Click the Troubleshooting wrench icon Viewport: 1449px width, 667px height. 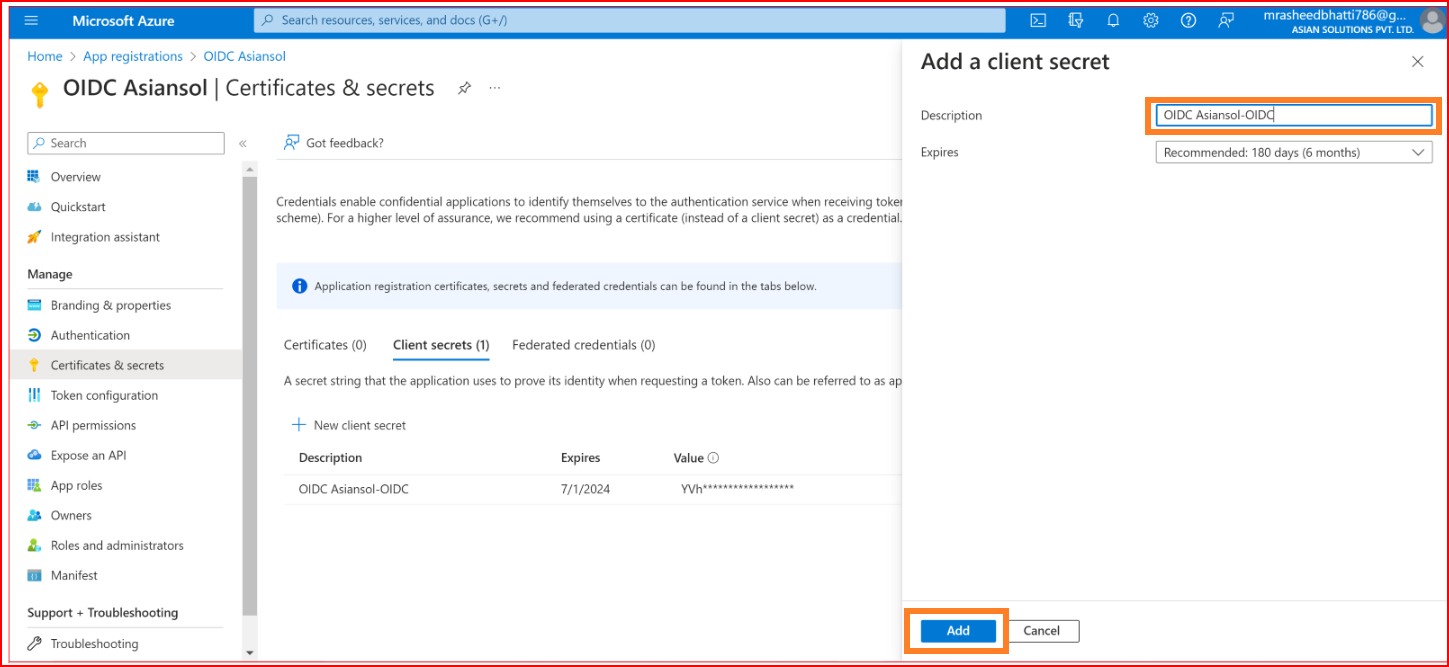(x=34, y=644)
